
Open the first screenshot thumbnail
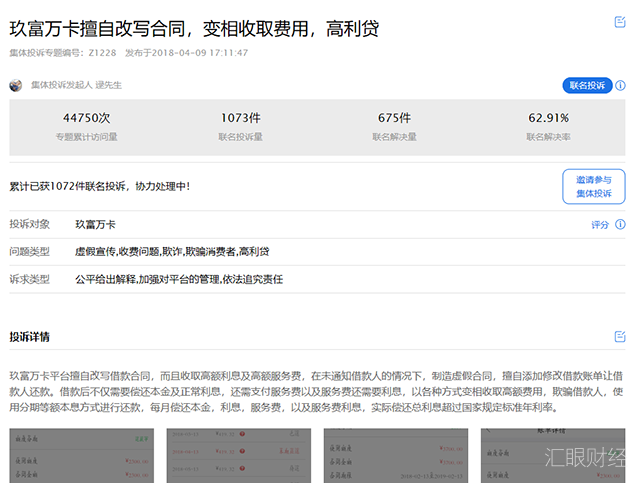[x=82, y=456]
